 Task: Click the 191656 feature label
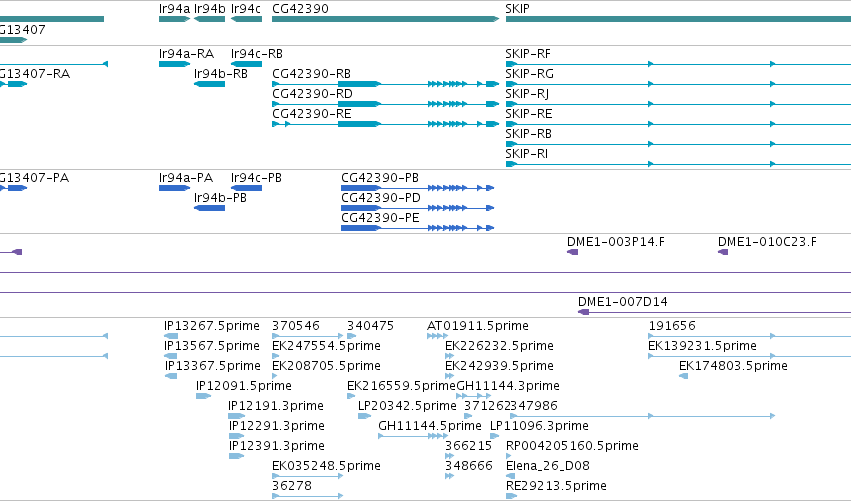(672, 326)
